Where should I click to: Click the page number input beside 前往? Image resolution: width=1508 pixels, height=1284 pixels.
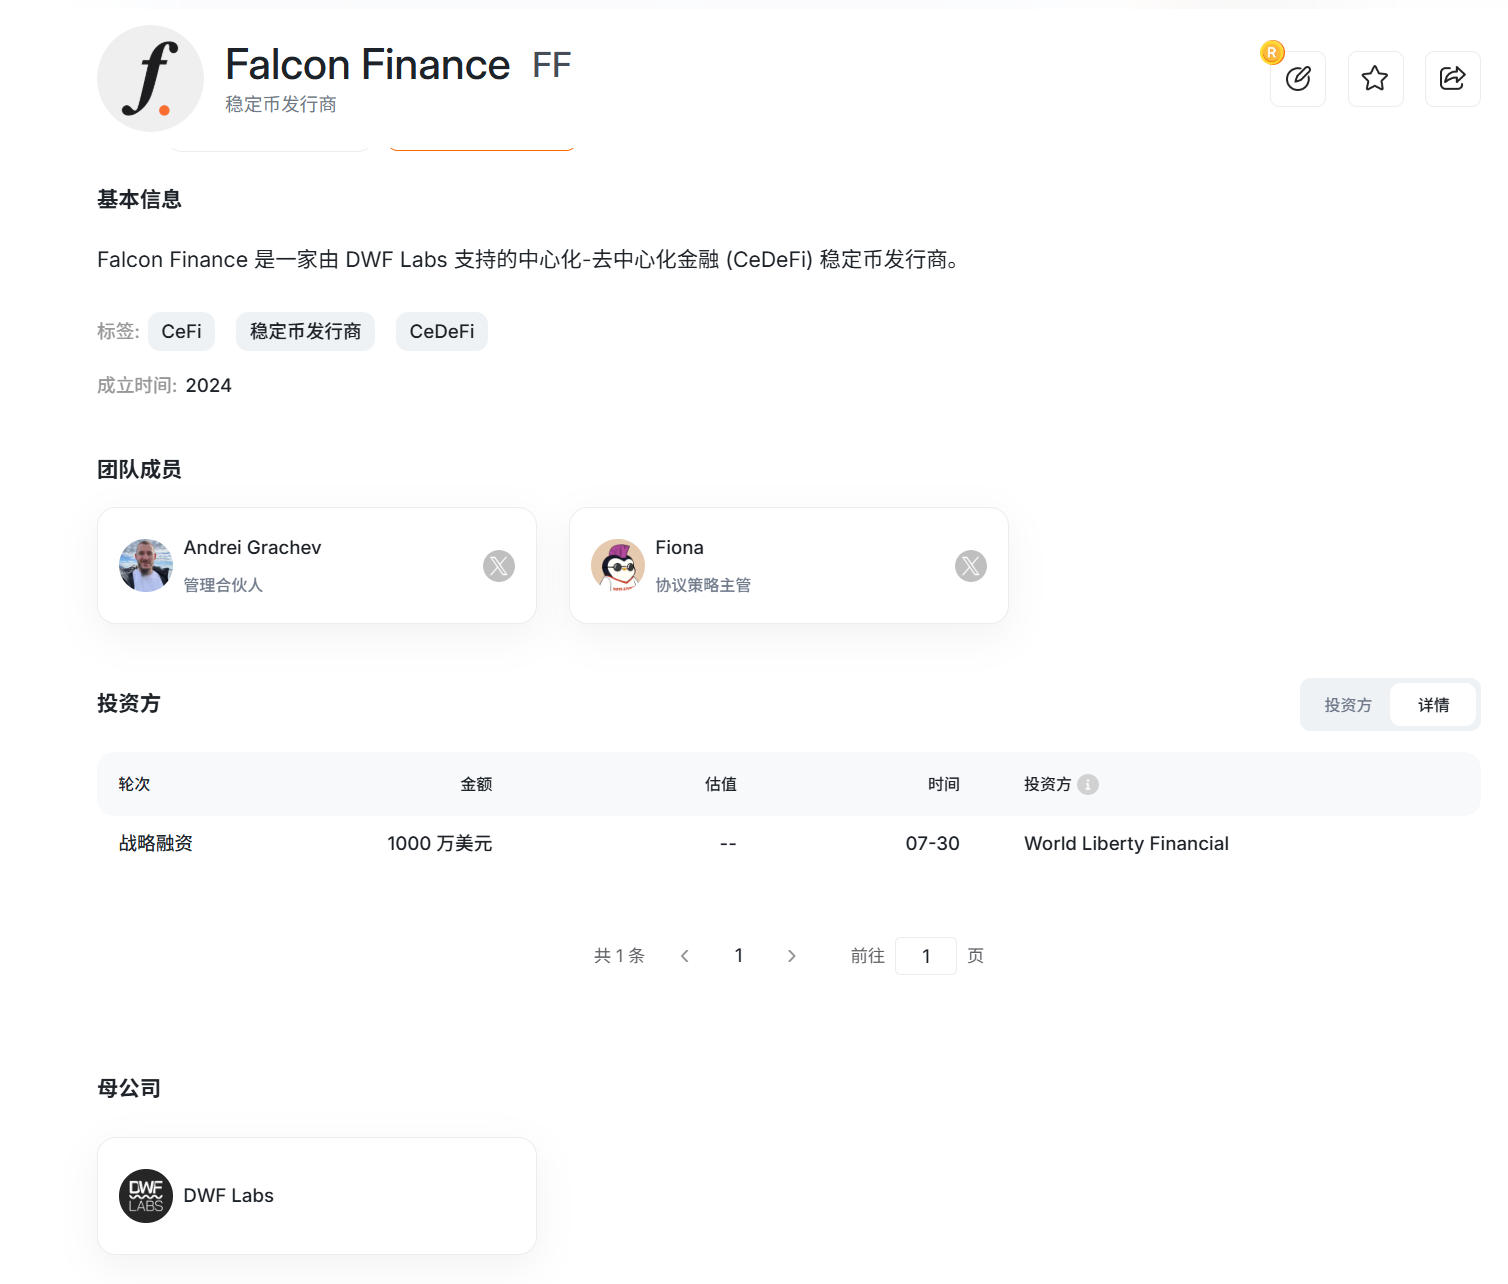[x=925, y=955]
